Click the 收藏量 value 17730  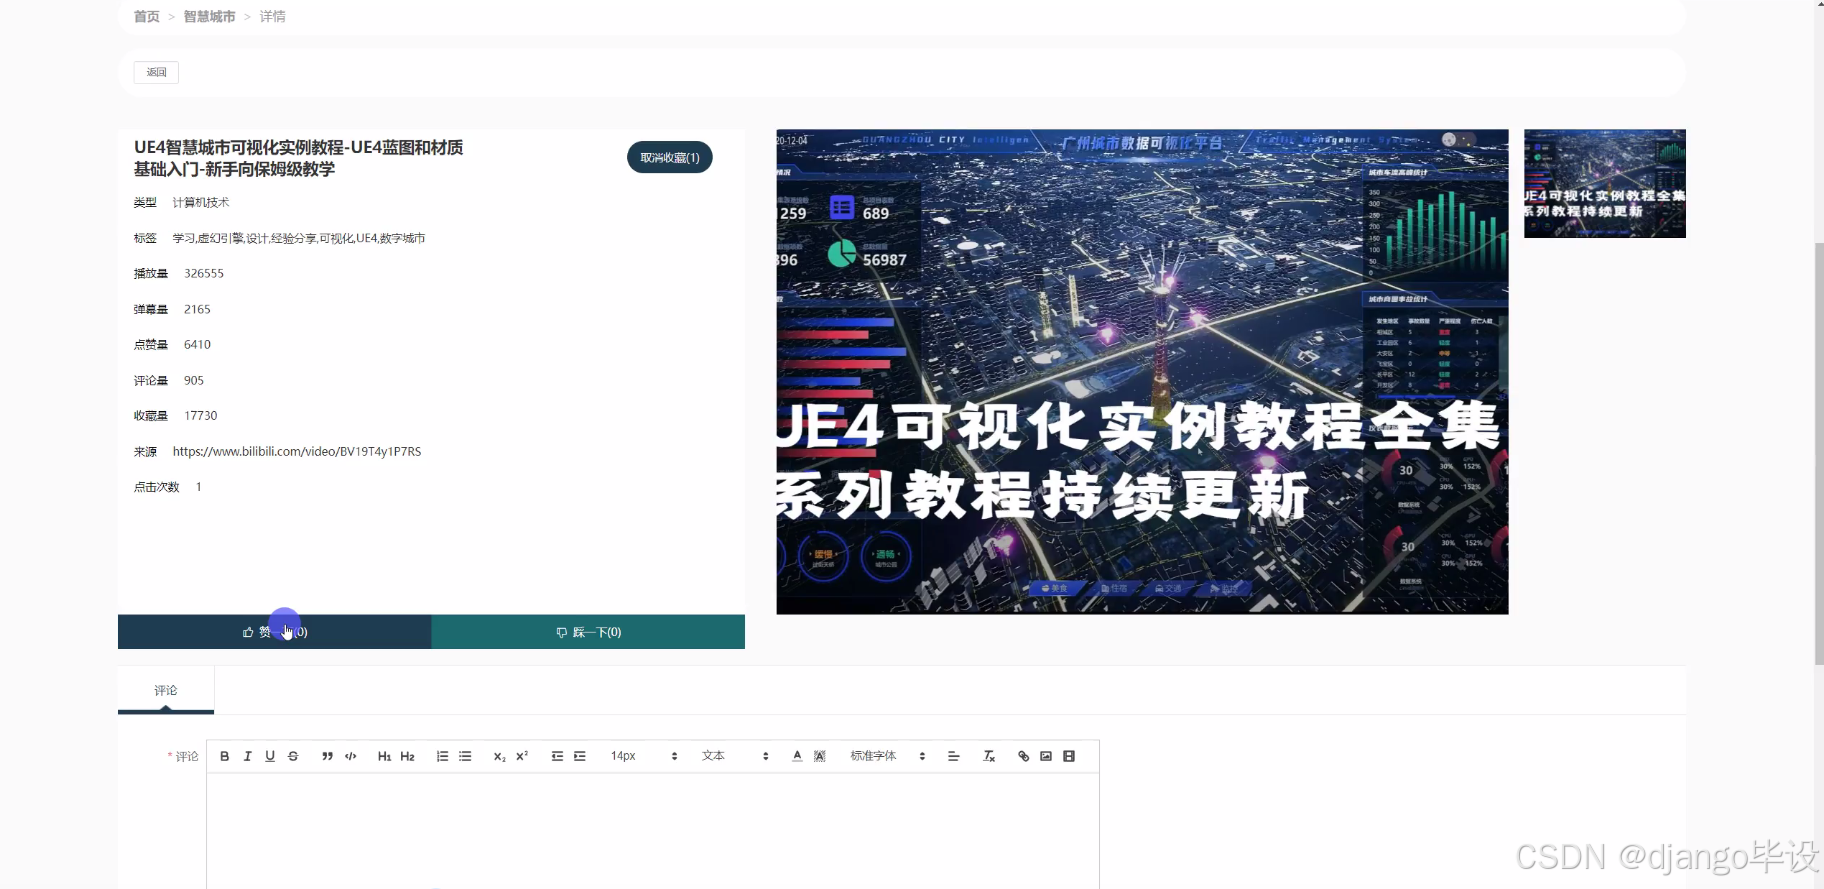(200, 416)
